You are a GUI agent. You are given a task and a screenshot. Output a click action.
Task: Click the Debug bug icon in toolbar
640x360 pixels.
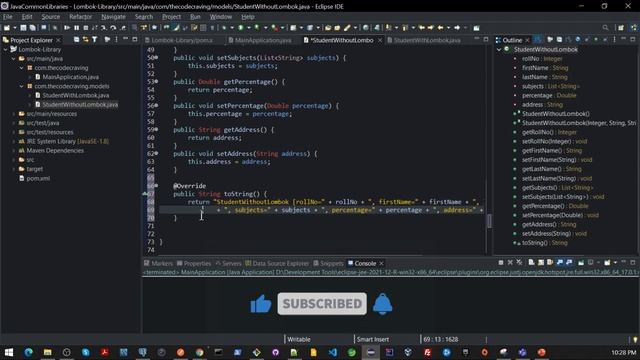[224, 28]
